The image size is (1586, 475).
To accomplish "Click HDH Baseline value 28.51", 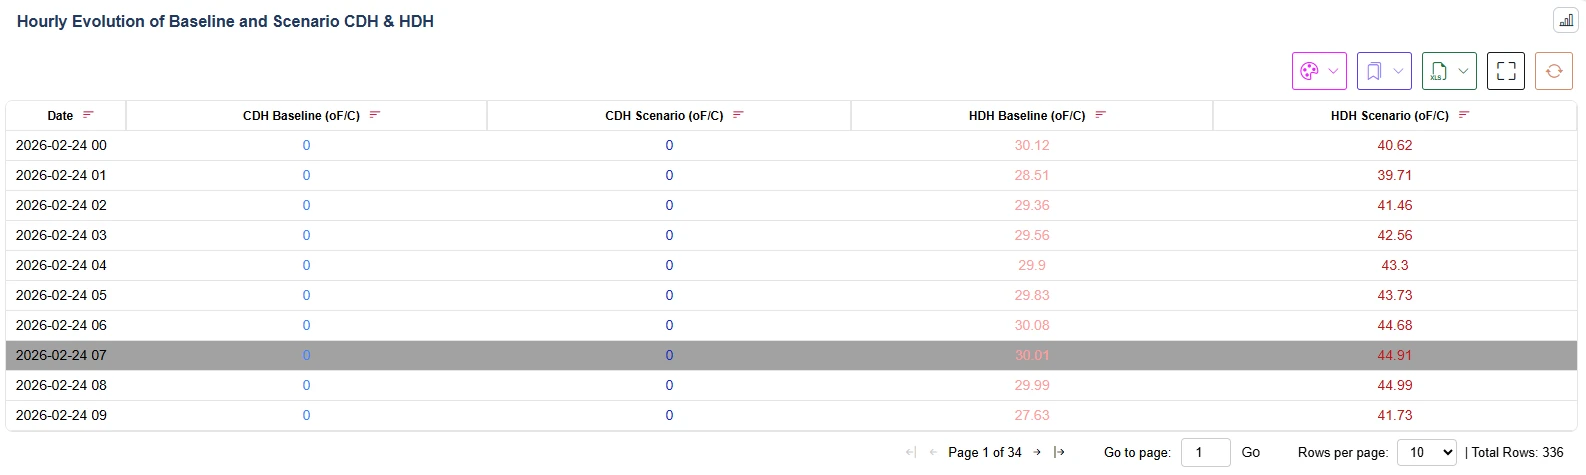I will tap(1032, 175).
